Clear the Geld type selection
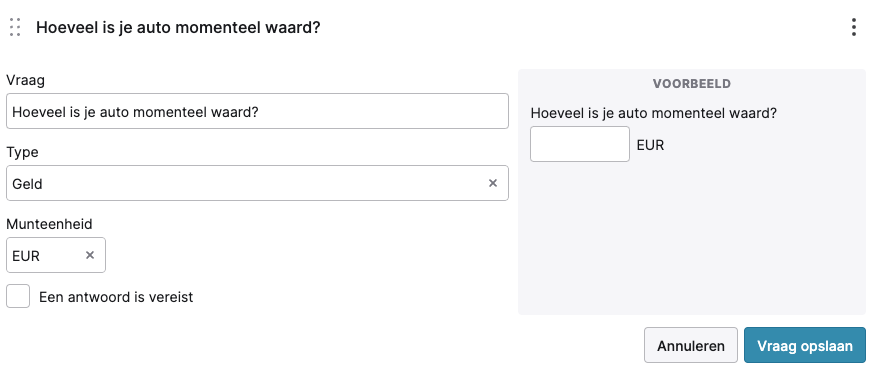 [x=493, y=183]
